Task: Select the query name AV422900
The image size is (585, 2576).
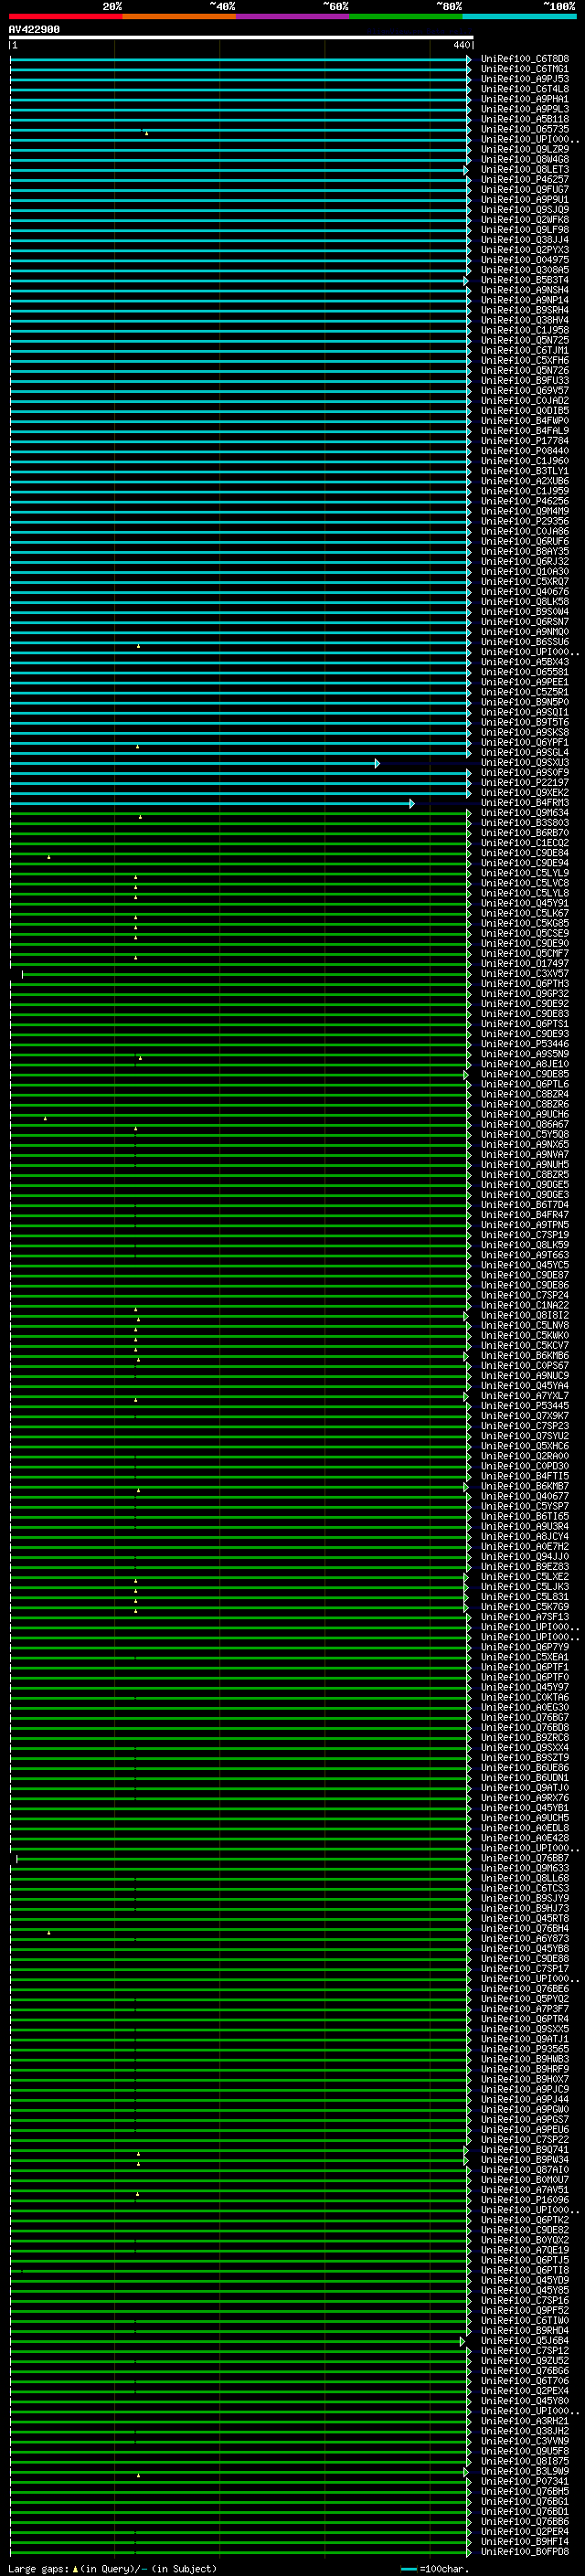Action: tap(34, 30)
